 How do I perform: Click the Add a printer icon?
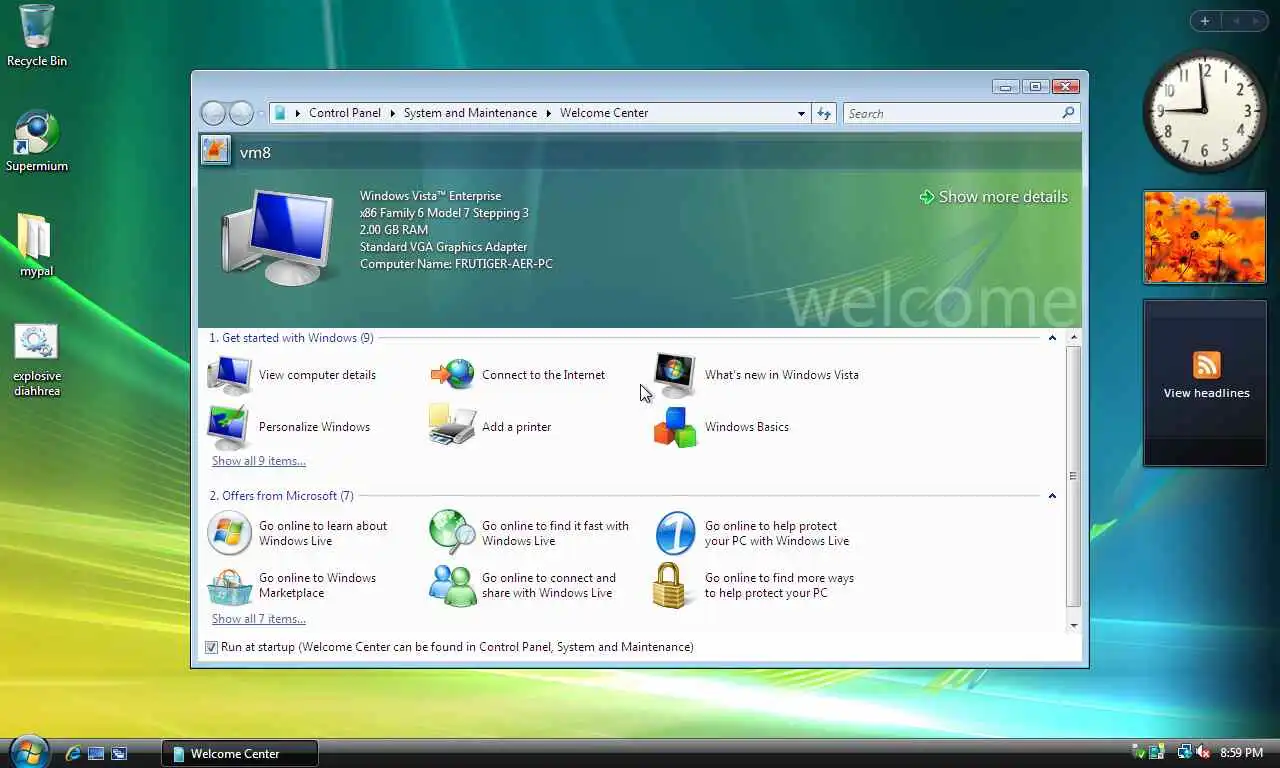pyautogui.click(x=452, y=425)
